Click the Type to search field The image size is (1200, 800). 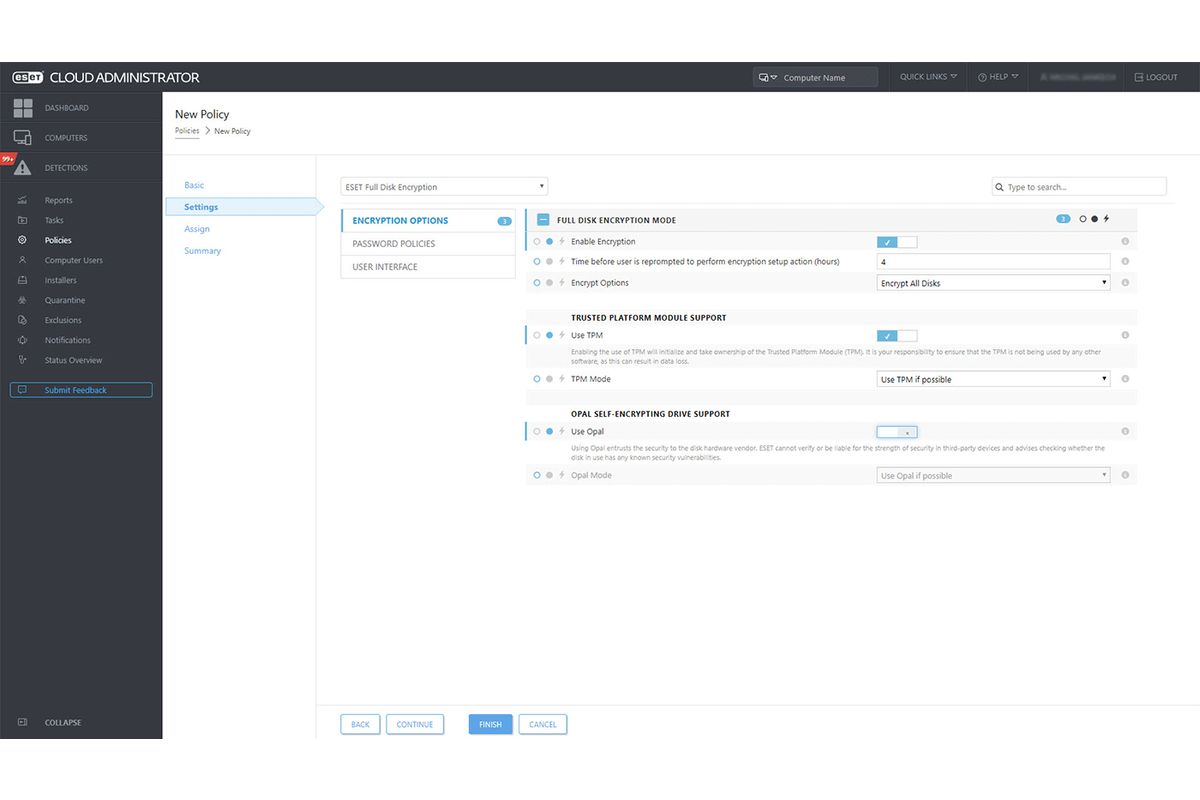(1079, 187)
